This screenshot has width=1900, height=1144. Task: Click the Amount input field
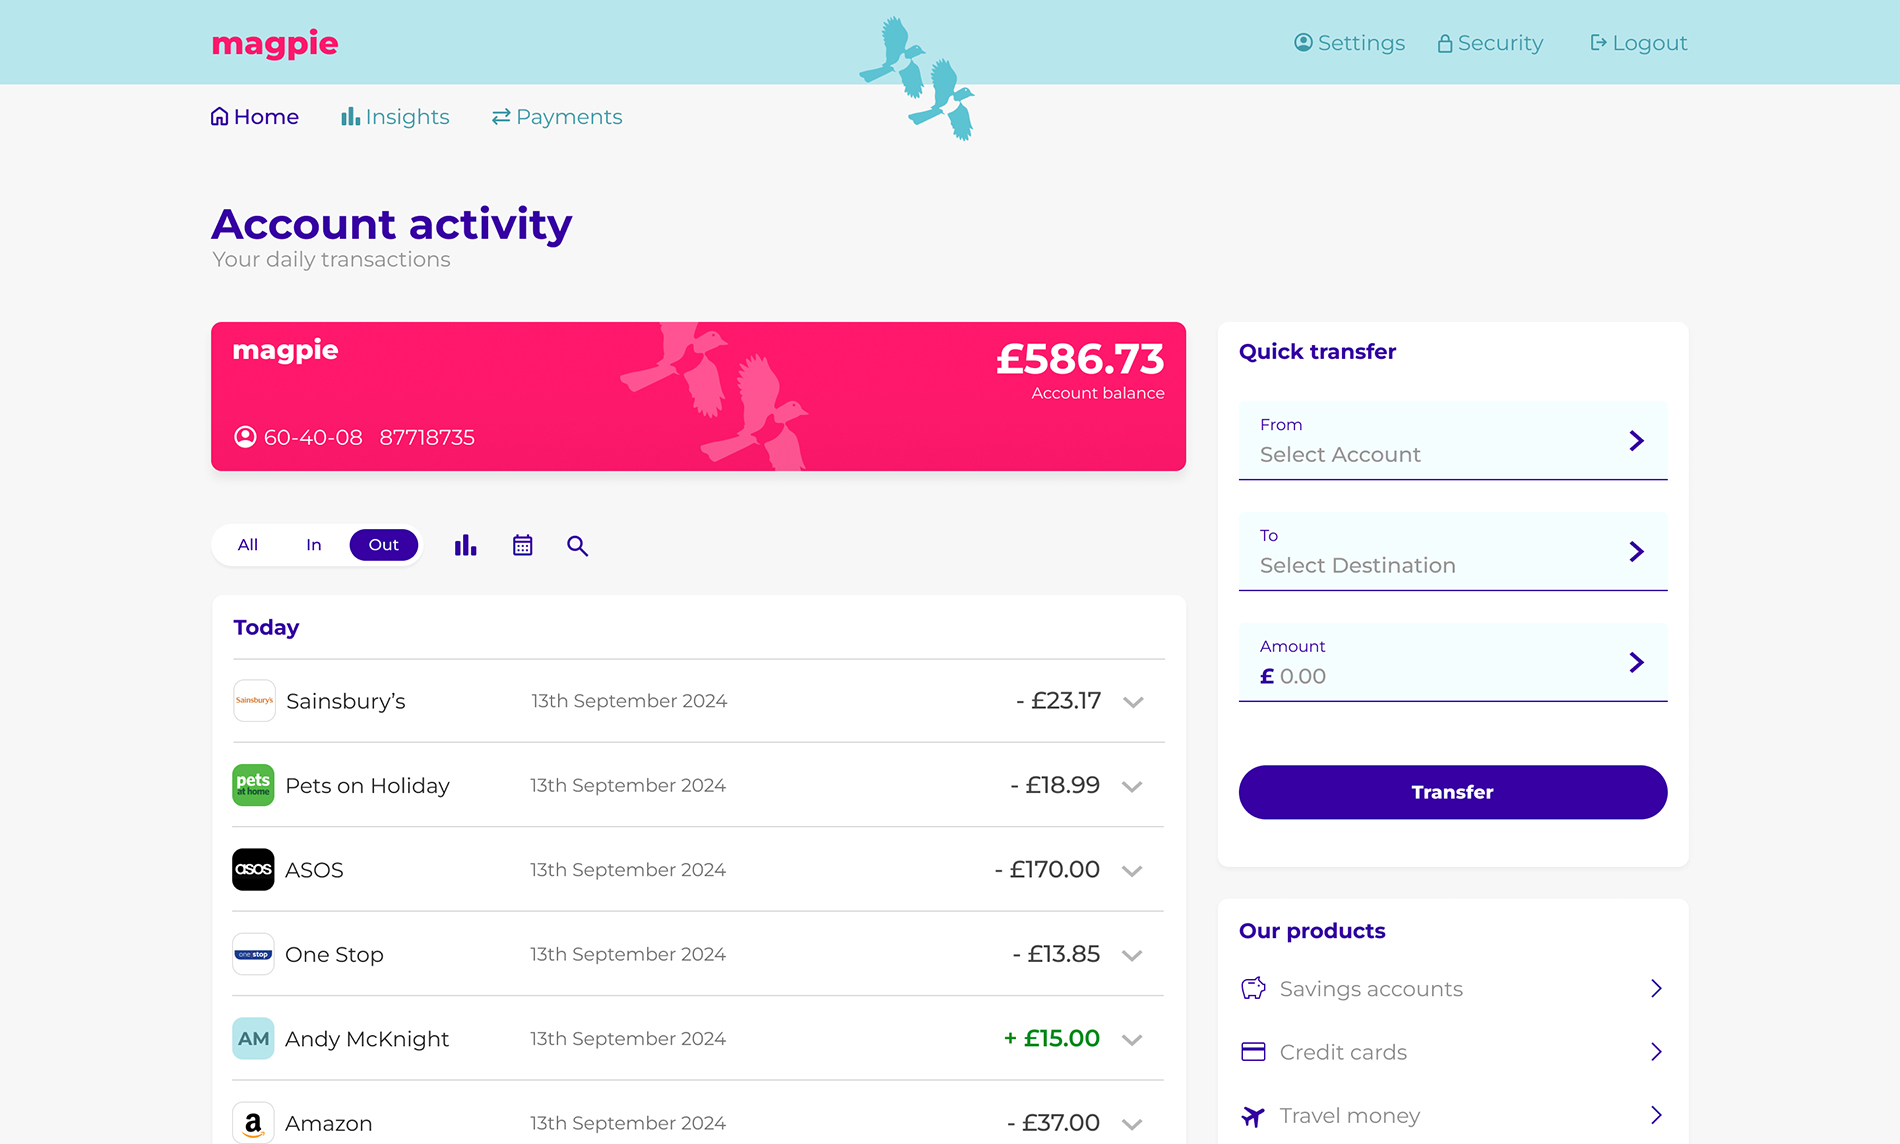[1453, 663]
